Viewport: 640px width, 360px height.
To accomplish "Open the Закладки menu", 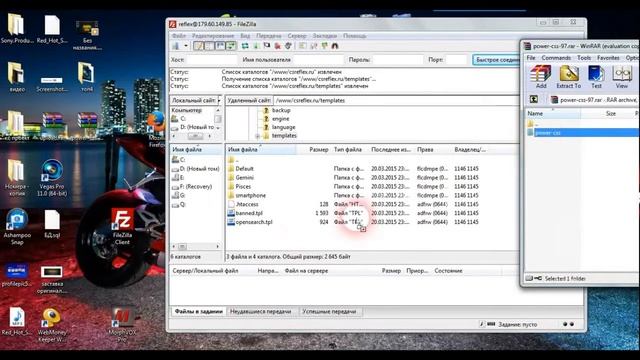I will tap(325, 36).
